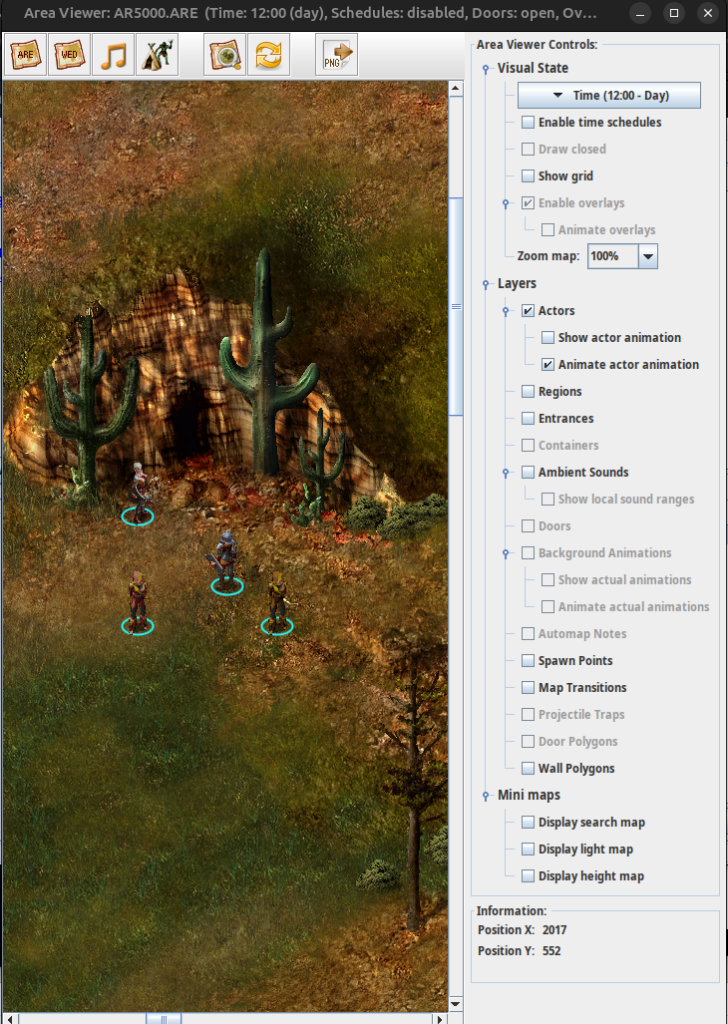The height and width of the screenshot is (1024, 728).
Task: Open the music note songs icon
Action: click(113, 56)
